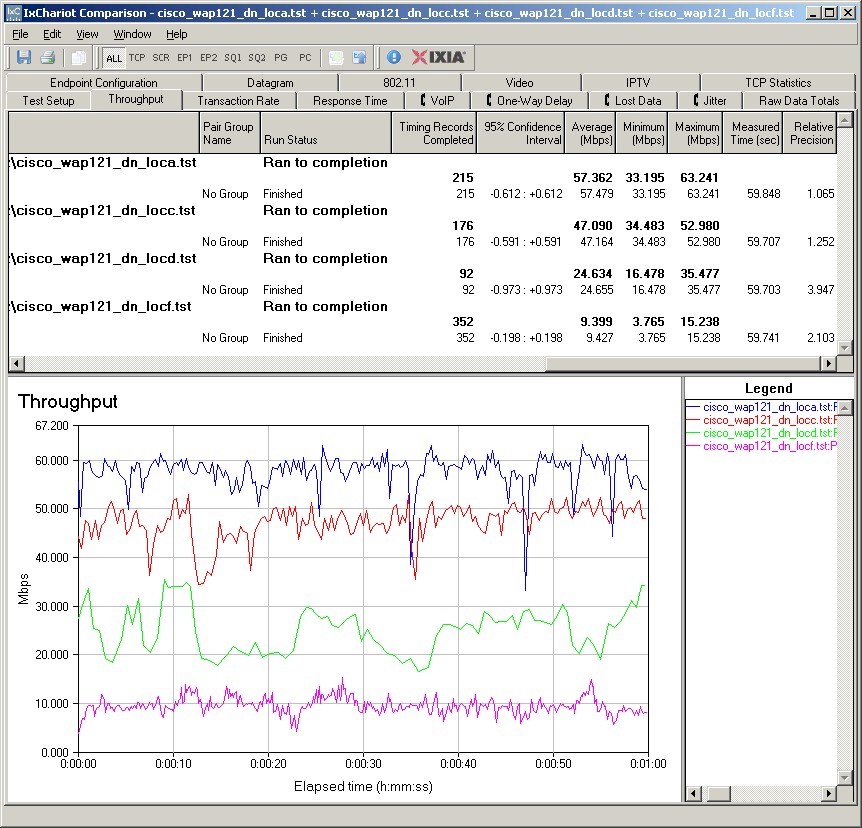Click the Save disk icon
Image resolution: width=862 pixels, height=828 pixels.
coord(24,57)
